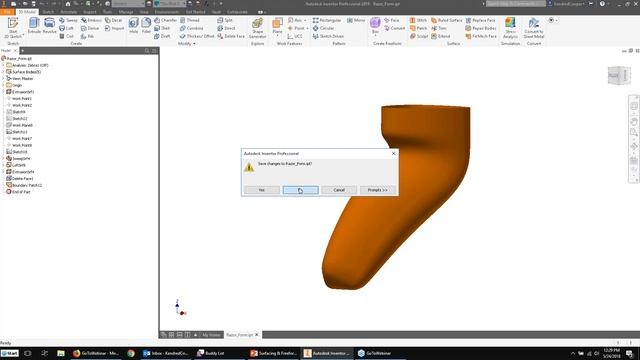Select the Combine tool
The image size is (640, 360).
coord(191,28)
